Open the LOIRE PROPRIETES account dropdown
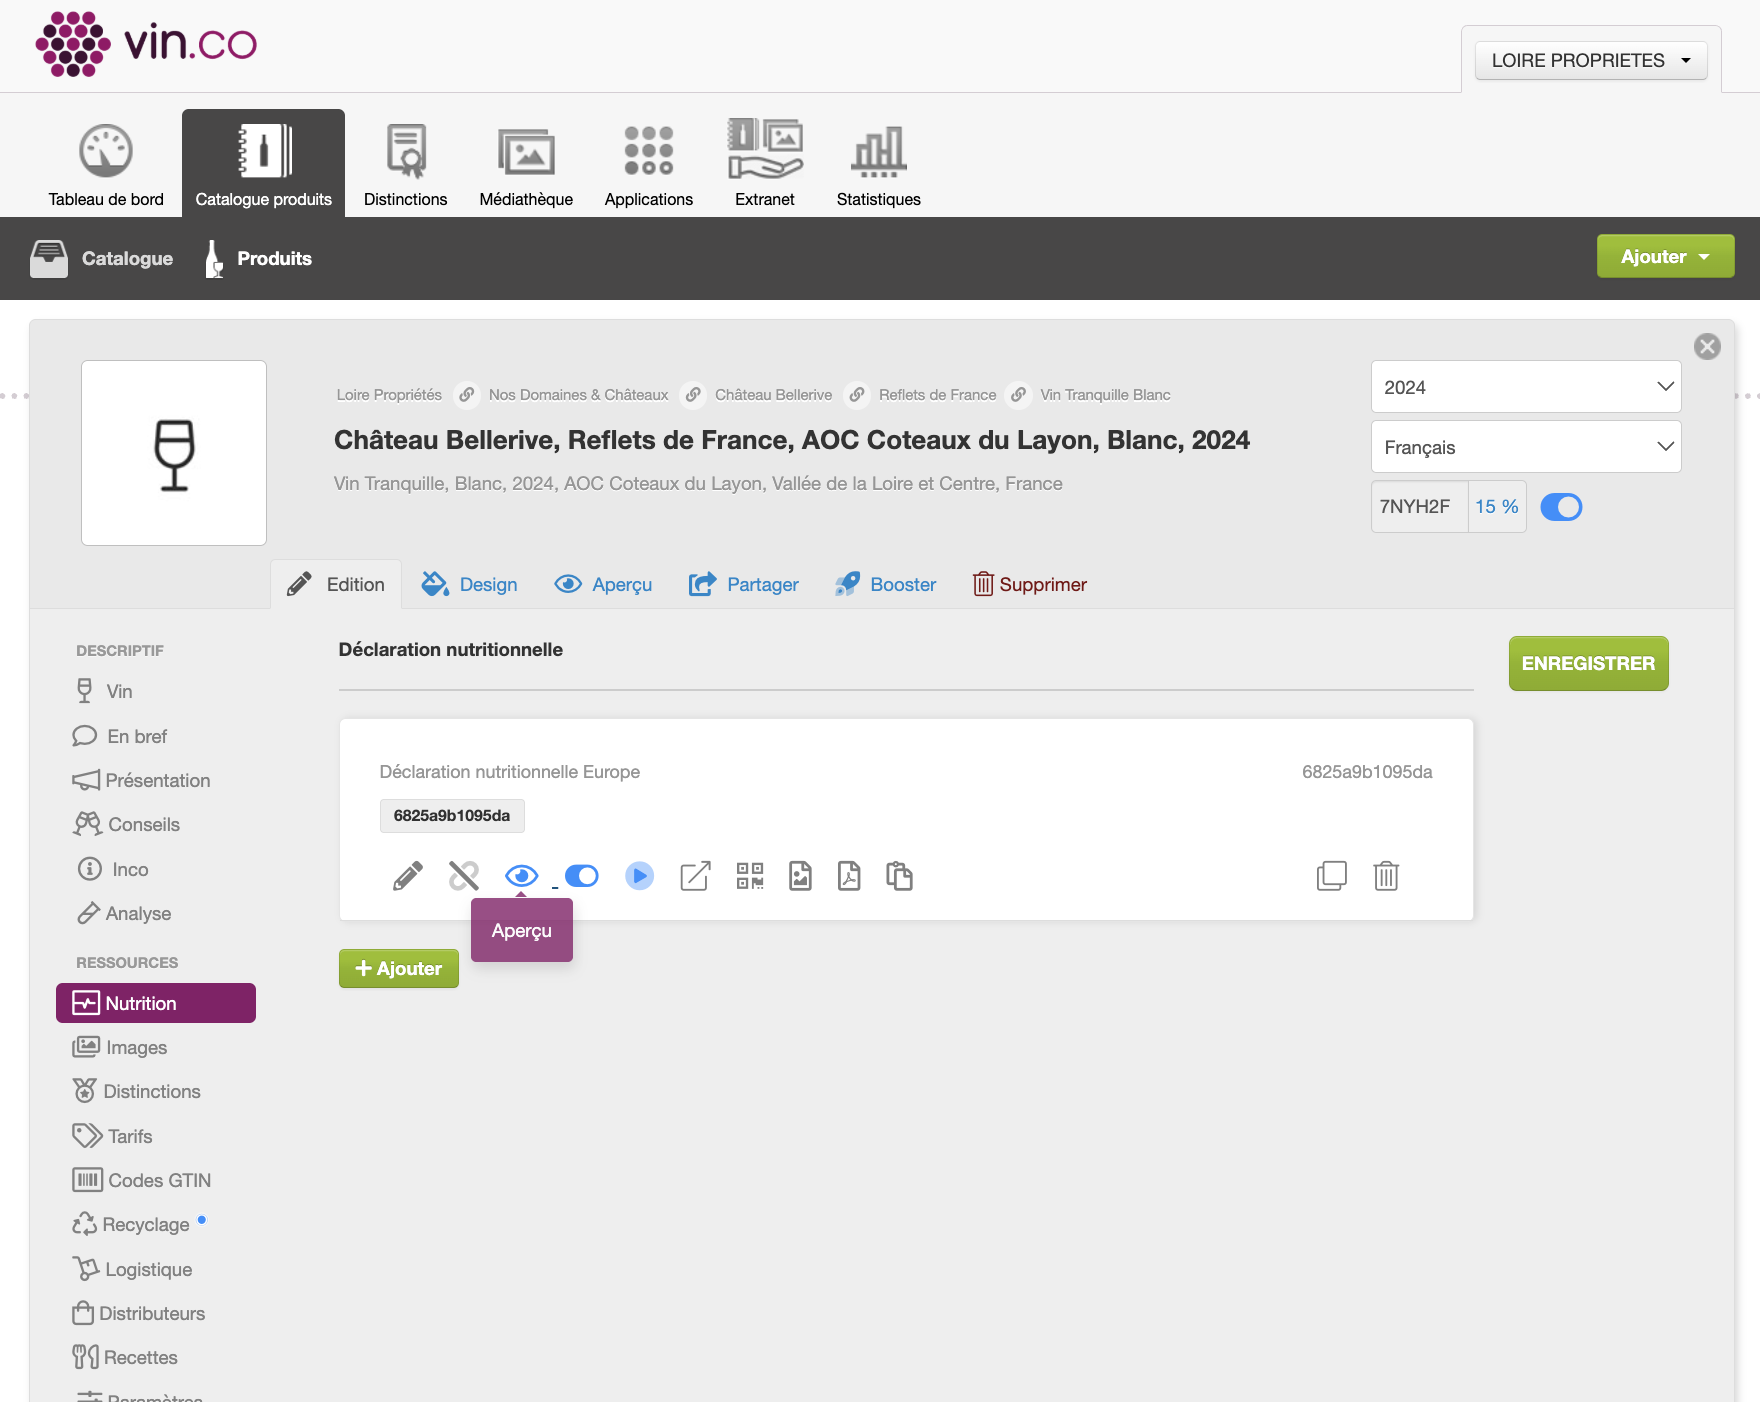Screen dimensions: 1760x1402 coord(1591,60)
